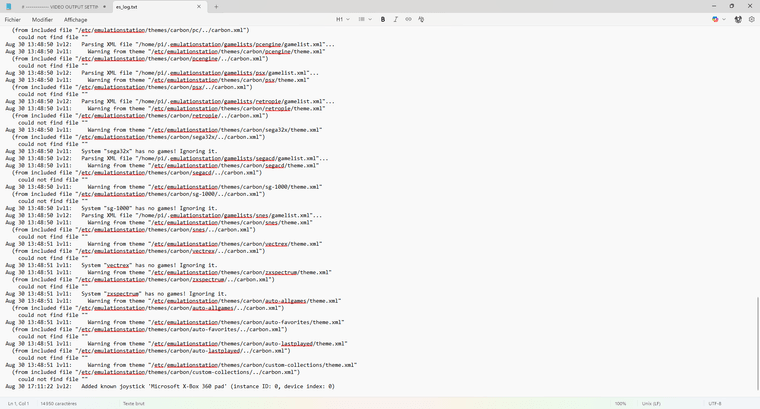The image size is (760, 409).
Task: Click the Warning line for auto-allgames/theme.xml
Action: (174, 301)
